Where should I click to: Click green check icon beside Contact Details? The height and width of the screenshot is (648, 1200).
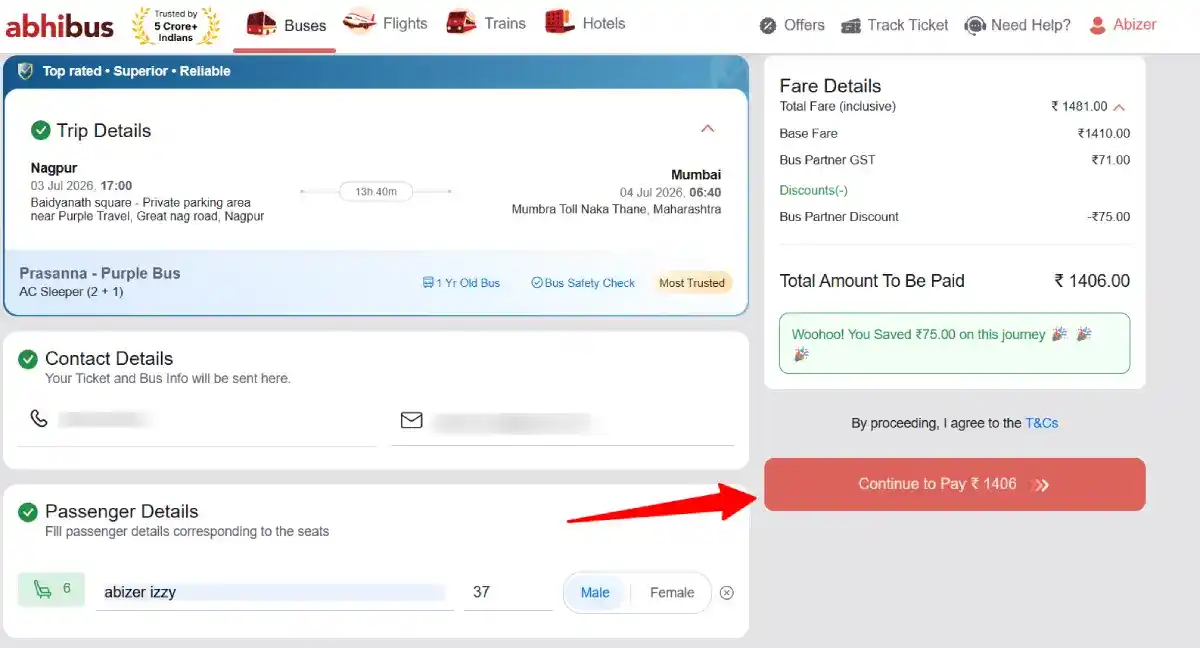pyautogui.click(x=28, y=359)
